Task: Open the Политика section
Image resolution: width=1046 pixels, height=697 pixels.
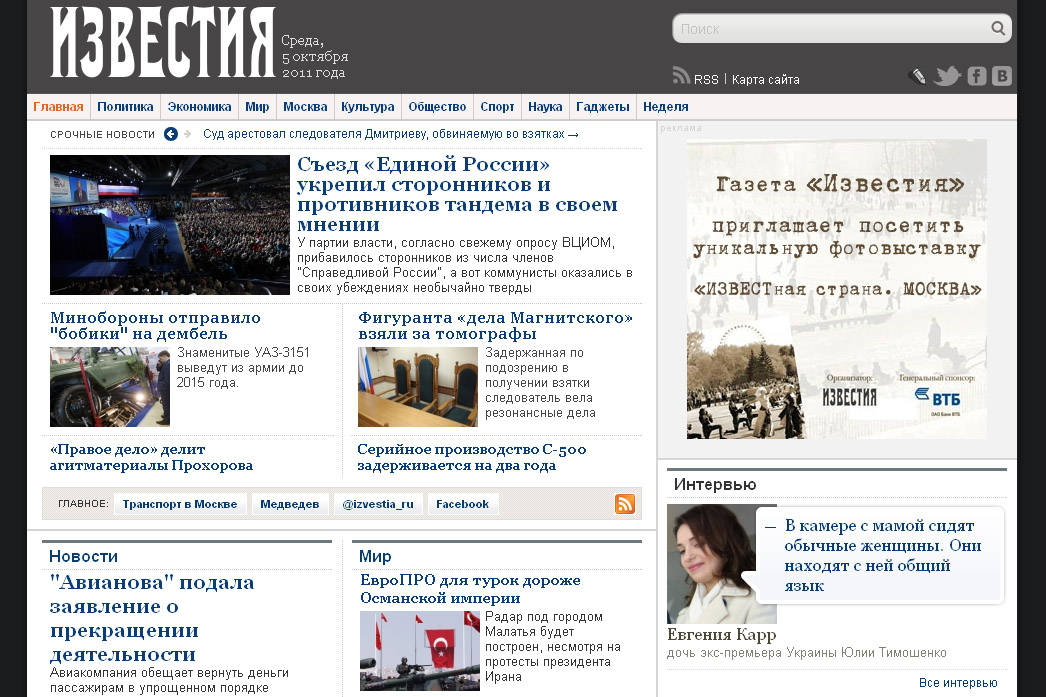Action: point(125,107)
